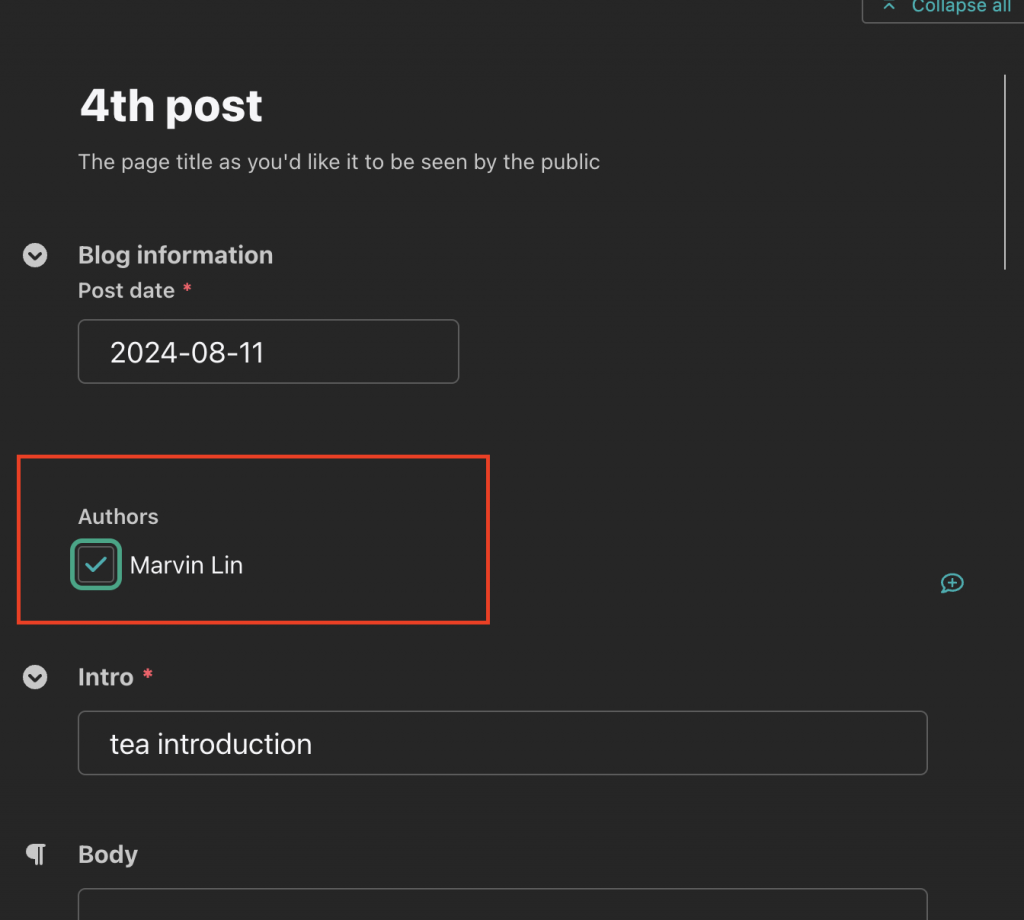Click the Authors label
This screenshot has height=920, width=1024.
tap(118, 516)
